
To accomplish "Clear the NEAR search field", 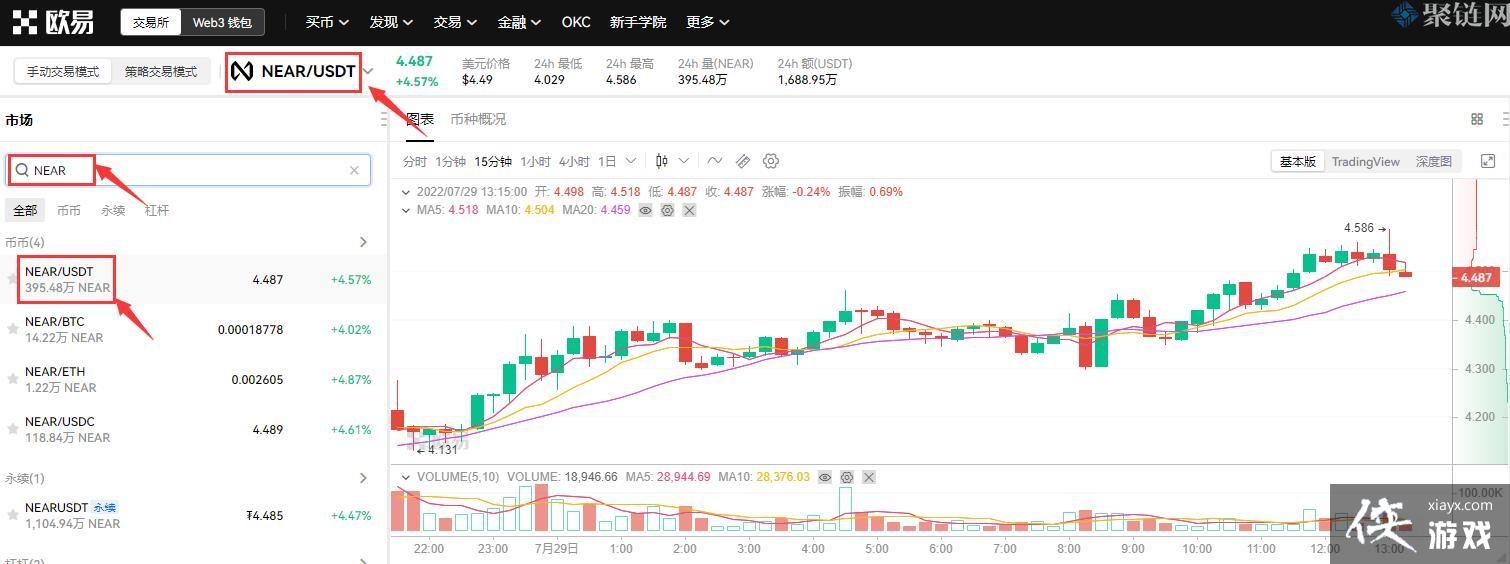I will click(354, 170).
